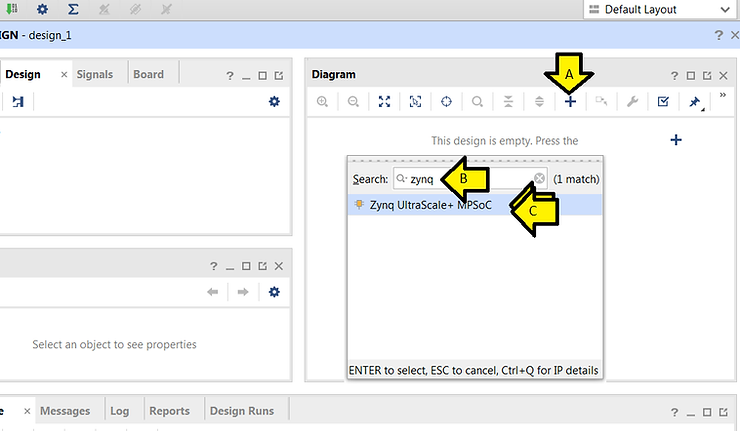740x431 pixels.
Task: Click the Regenerate Layout target icon
Action: coord(446,102)
